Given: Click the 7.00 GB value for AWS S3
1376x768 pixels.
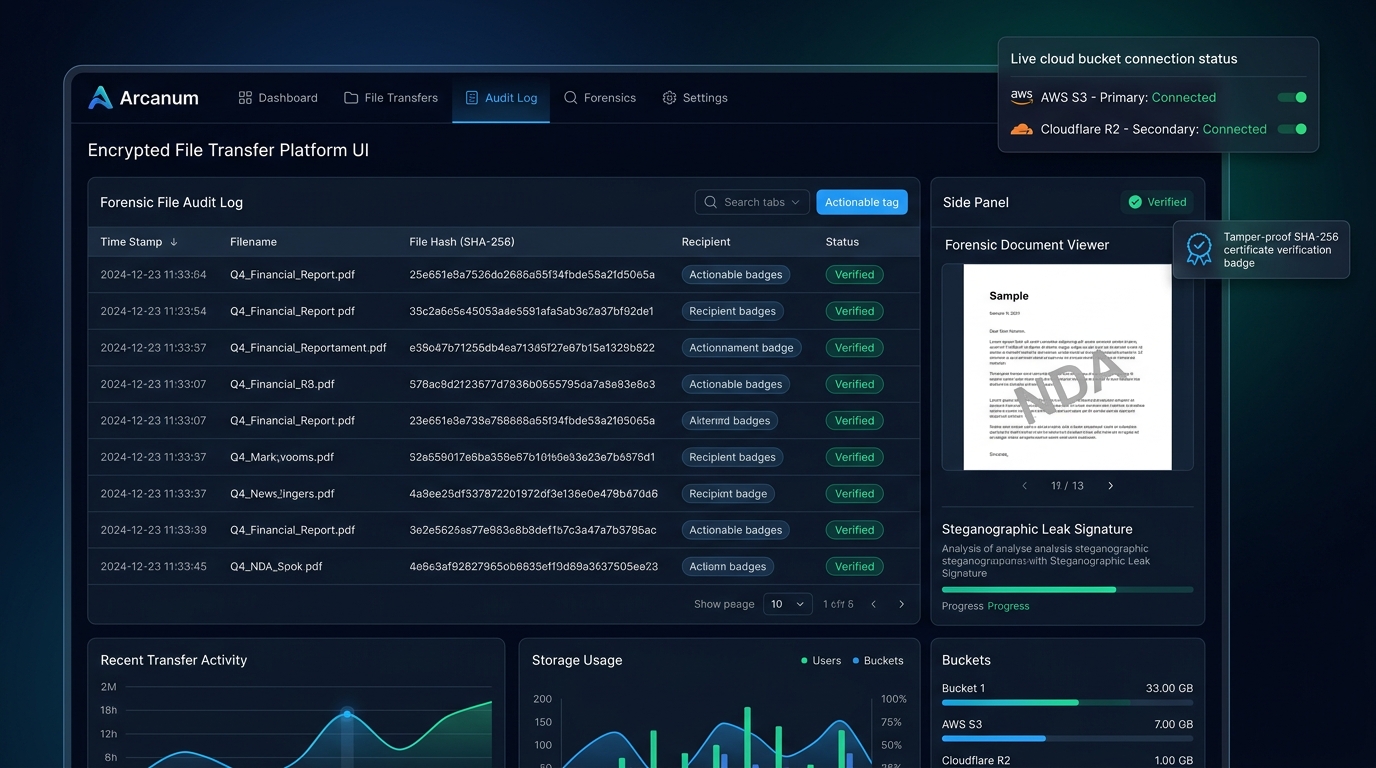Looking at the screenshot, I should click(x=1173, y=725).
